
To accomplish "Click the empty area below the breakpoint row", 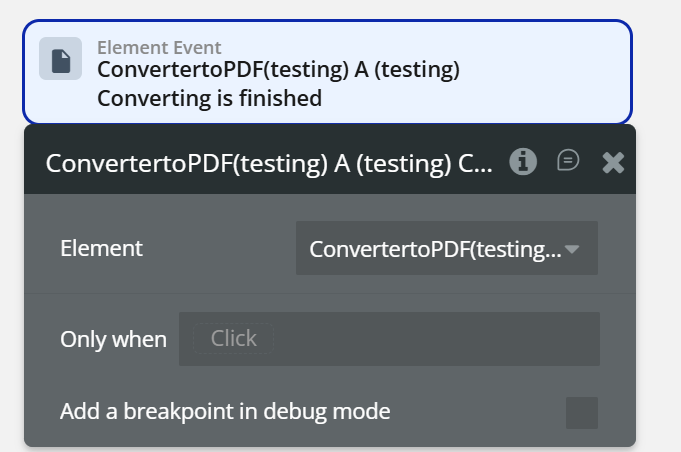I will pos(300,438).
